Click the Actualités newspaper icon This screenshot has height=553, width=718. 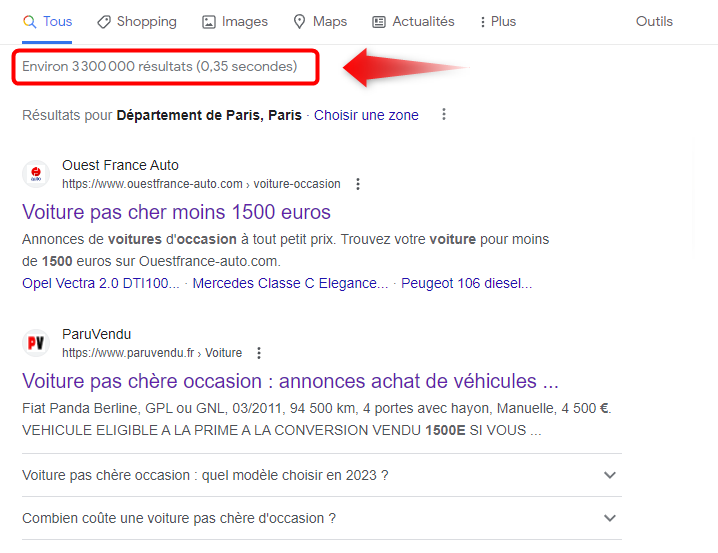tap(379, 22)
